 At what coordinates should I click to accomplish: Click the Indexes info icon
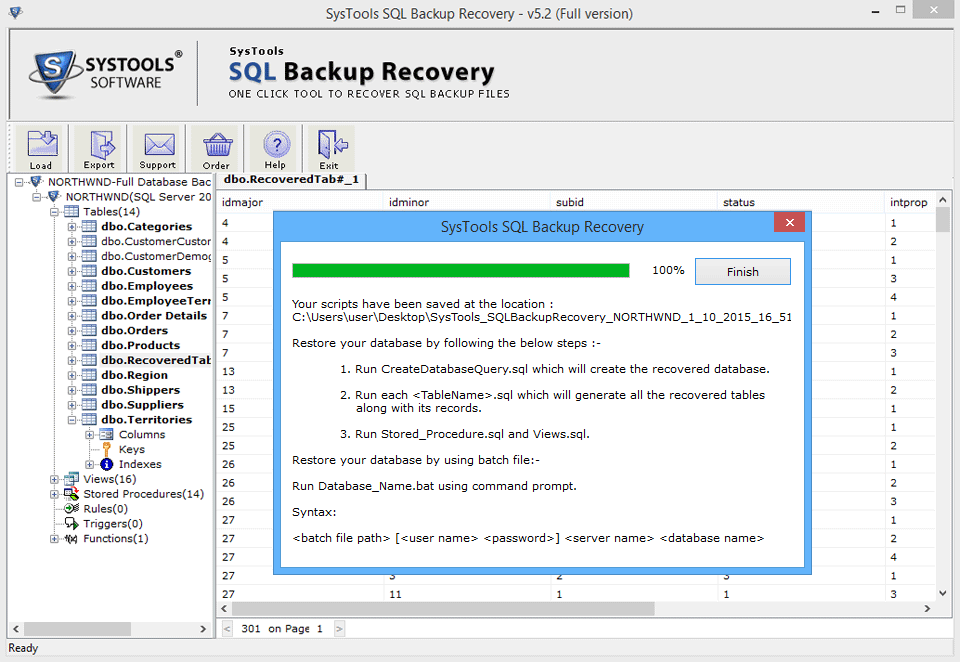point(107,465)
